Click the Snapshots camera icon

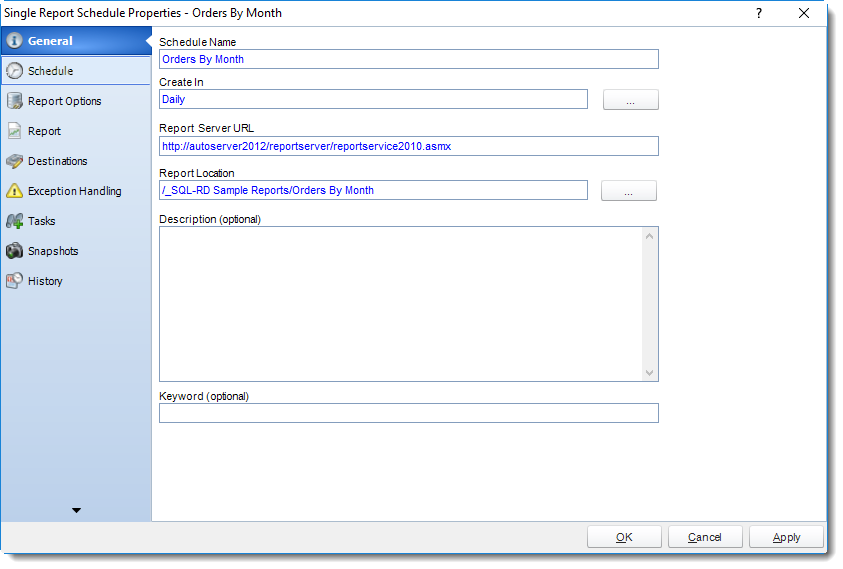coord(15,251)
